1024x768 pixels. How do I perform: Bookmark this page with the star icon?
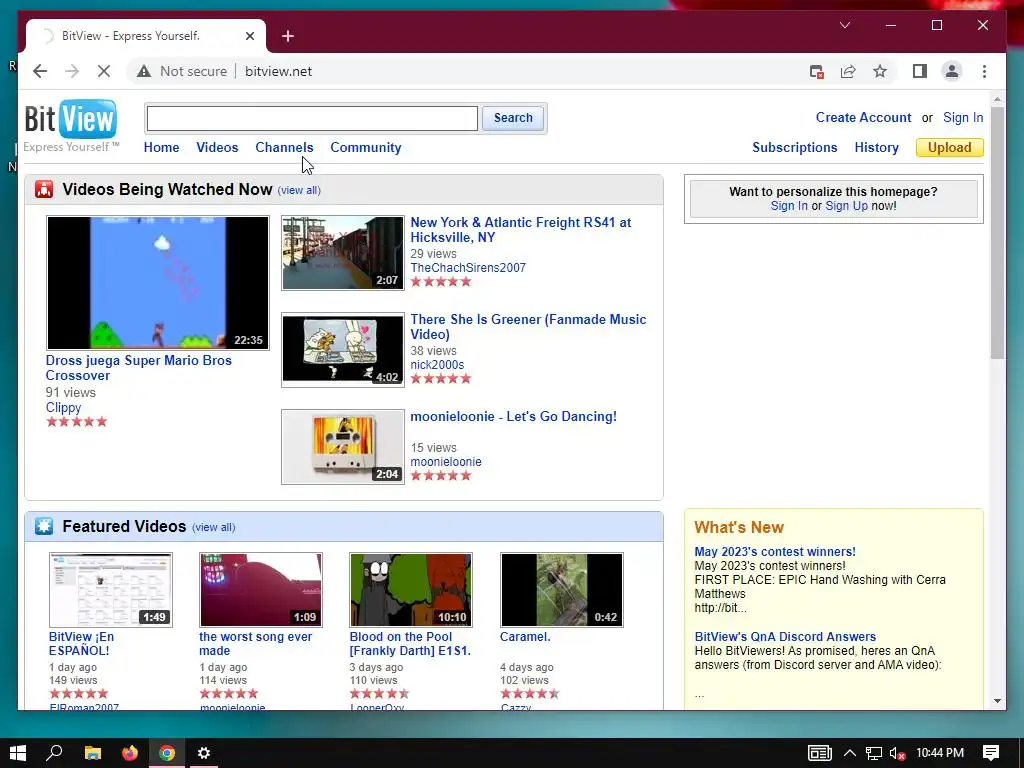tap(880, 71)
